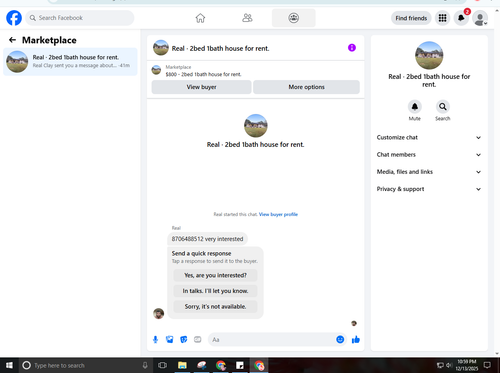This screenshot has height=373, width=500.
Task: Search in conversation magnifier icon
Action: click(443, 107)
